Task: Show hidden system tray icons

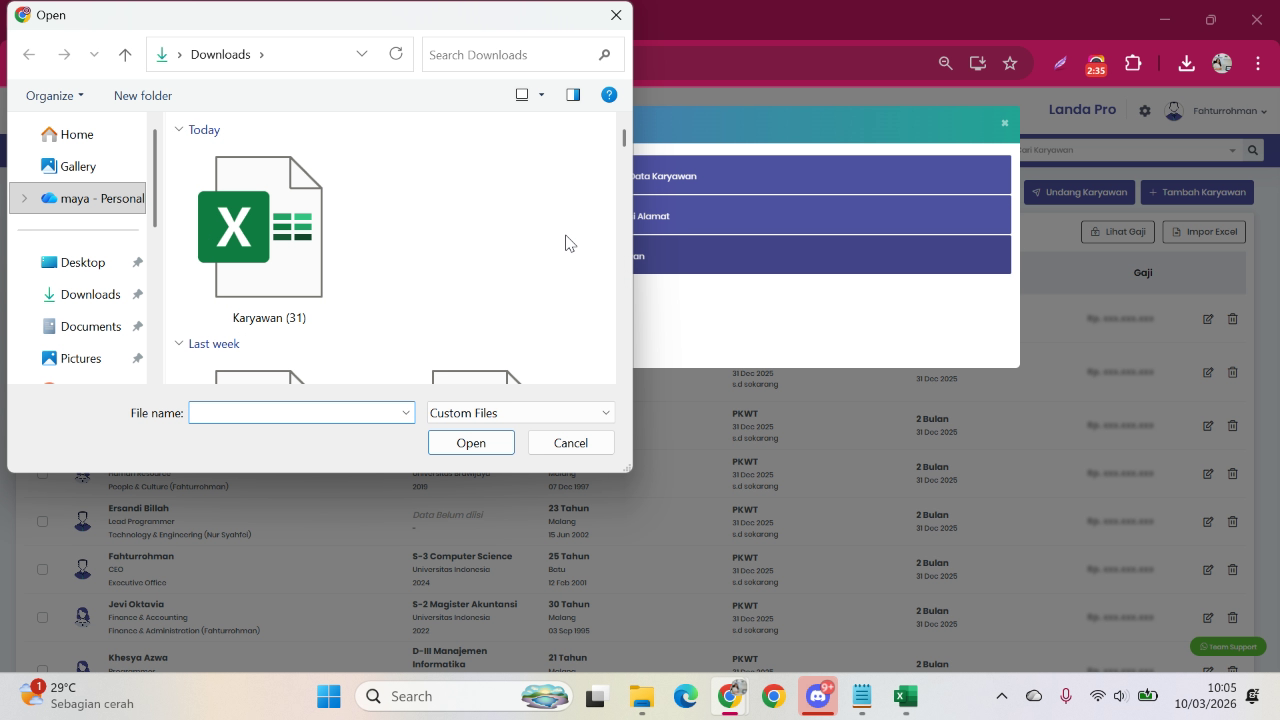Action: [x=1001, y=696]
